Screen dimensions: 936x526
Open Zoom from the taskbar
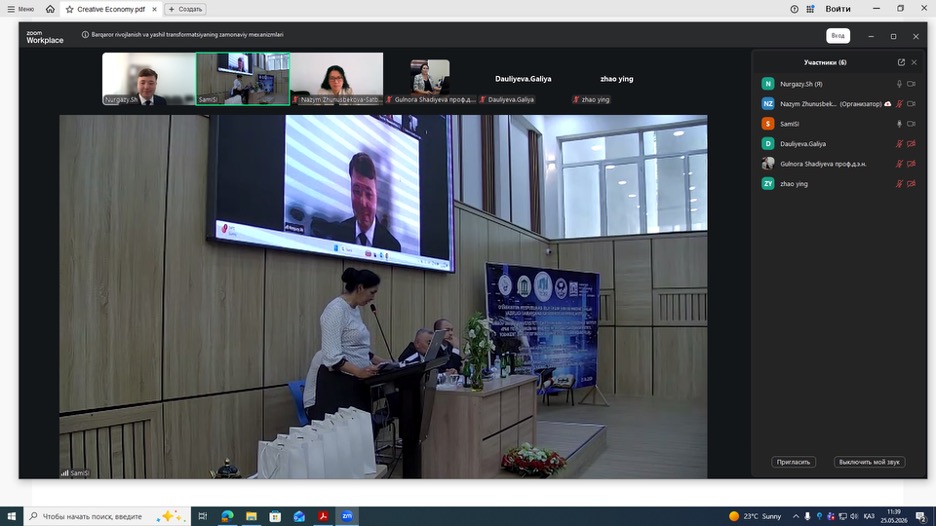click(347, 516)
